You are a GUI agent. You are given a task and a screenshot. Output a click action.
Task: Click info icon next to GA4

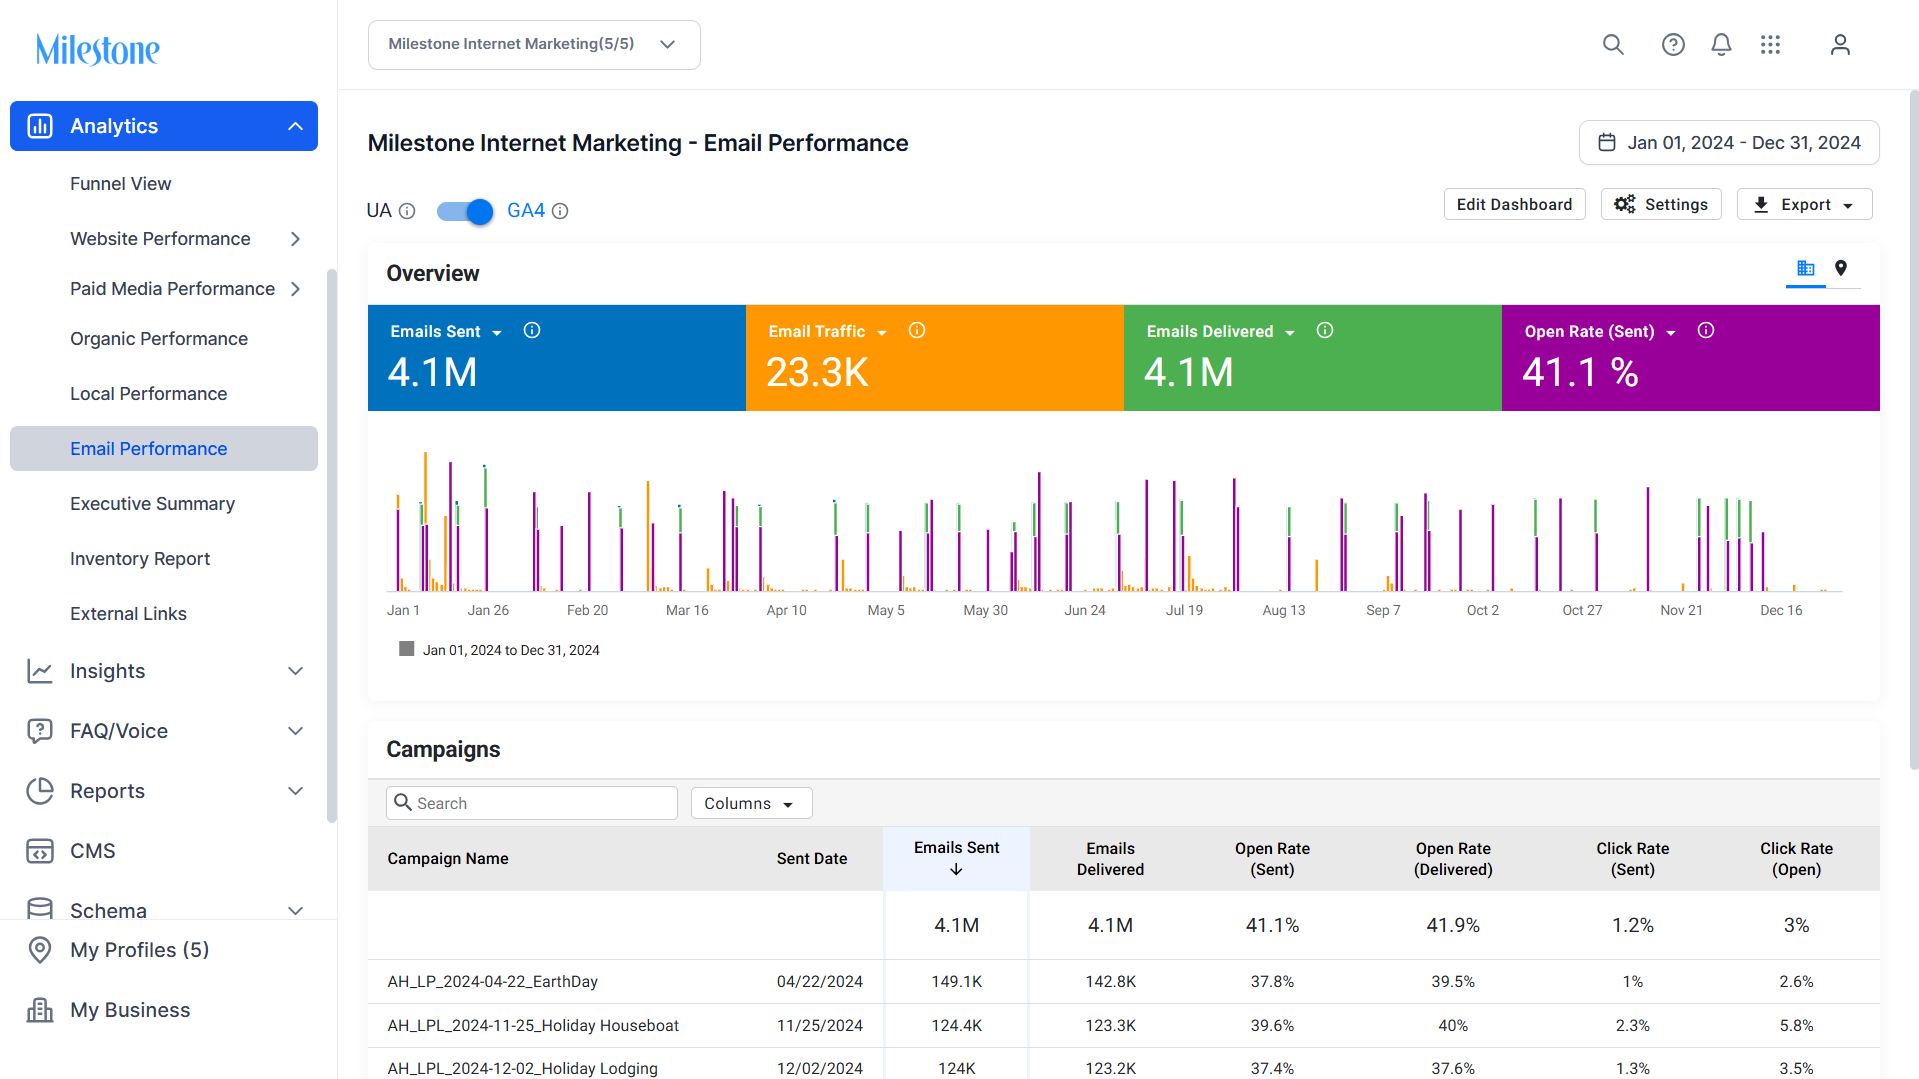[560, 211]
